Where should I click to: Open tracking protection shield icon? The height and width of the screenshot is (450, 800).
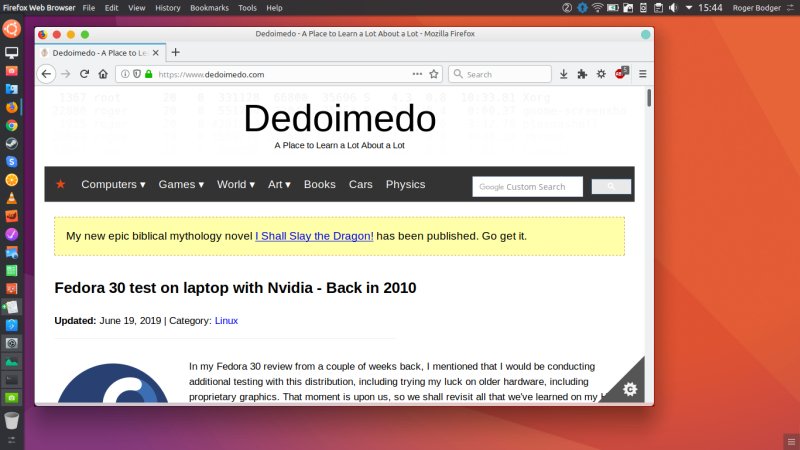click(137, 74)
